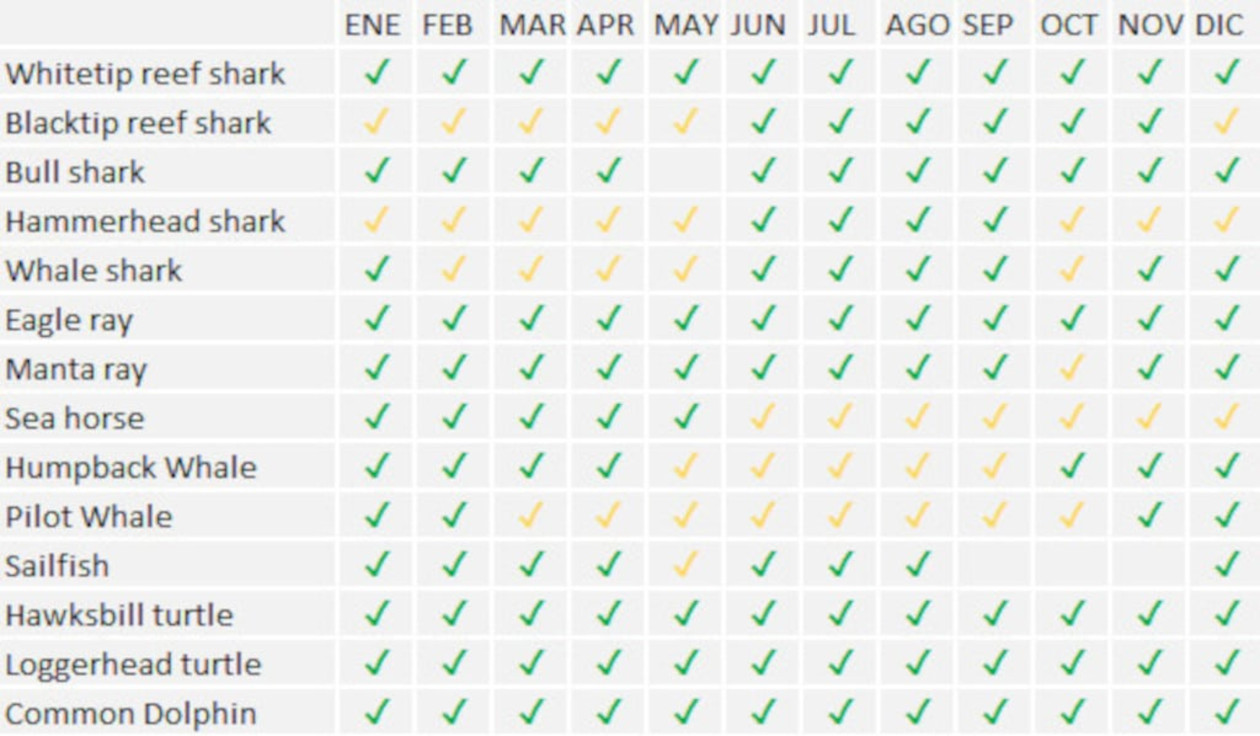Image resolution: width=1260 pixels, height=736 pixels.
Task: Click the yellow check for Whale shark in MAR
Action: click(531, 269)
